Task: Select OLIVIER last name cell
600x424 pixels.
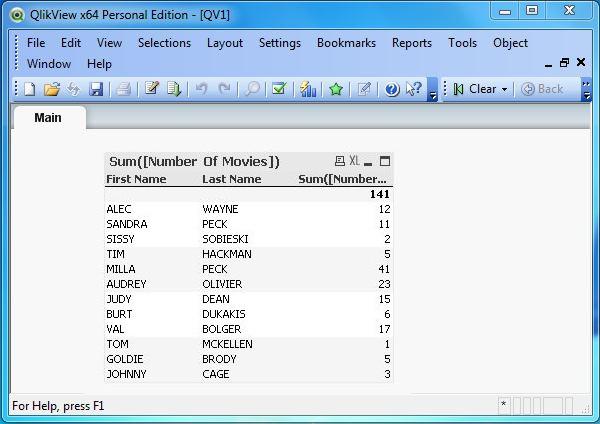Action: [x=222, y=284]
